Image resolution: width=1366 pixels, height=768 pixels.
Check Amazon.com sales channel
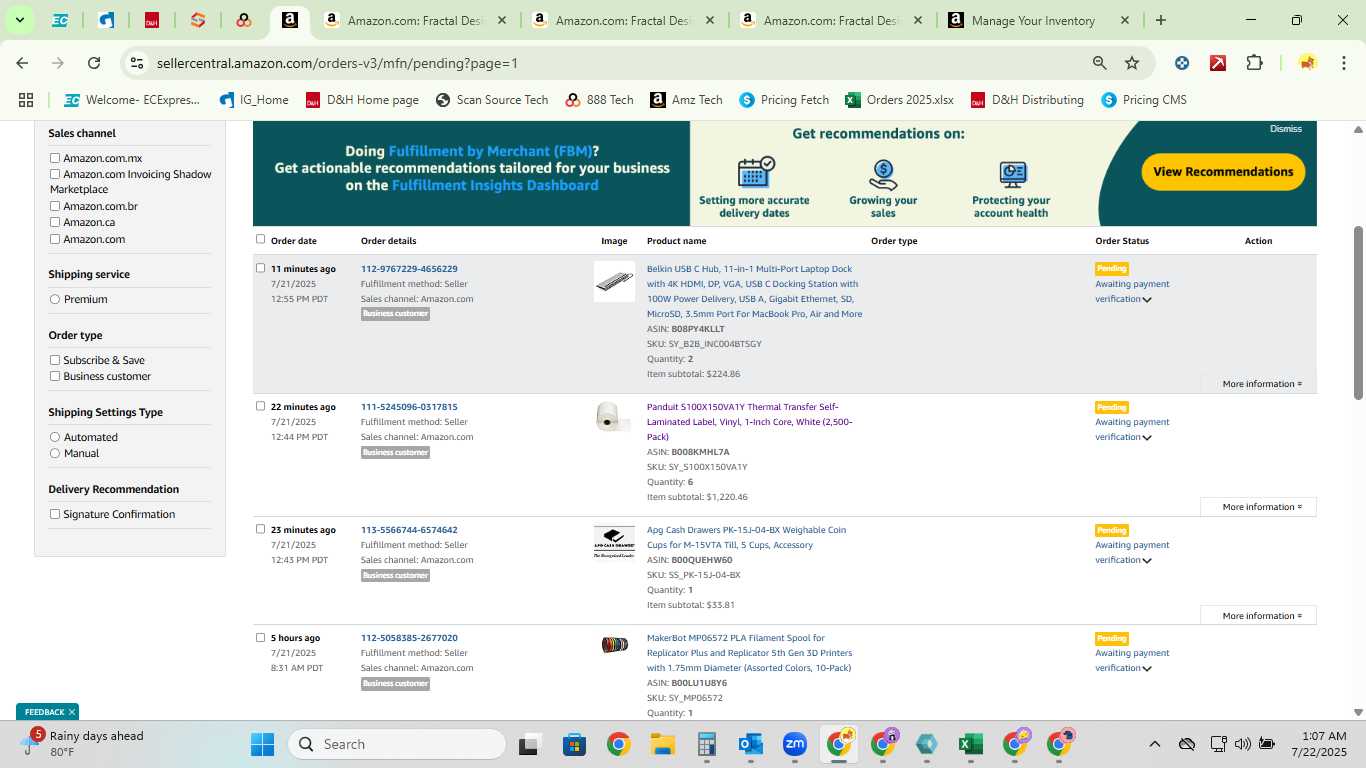[x=55, y=239]
